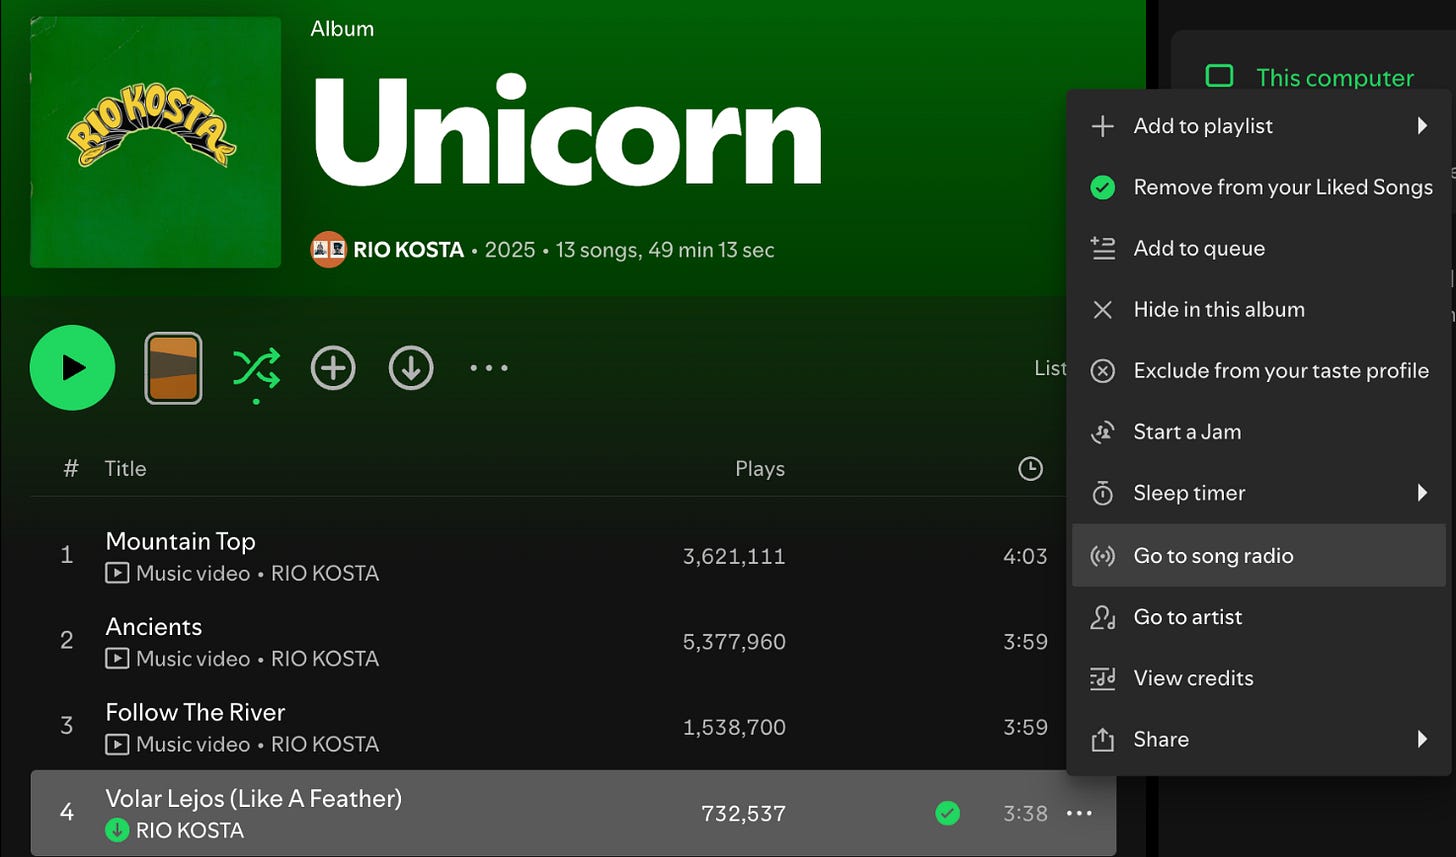Expand the Sleep timer submenu arrow
The height and width of the screenshot is (857, 1456).
click(x=1422, y=493)
